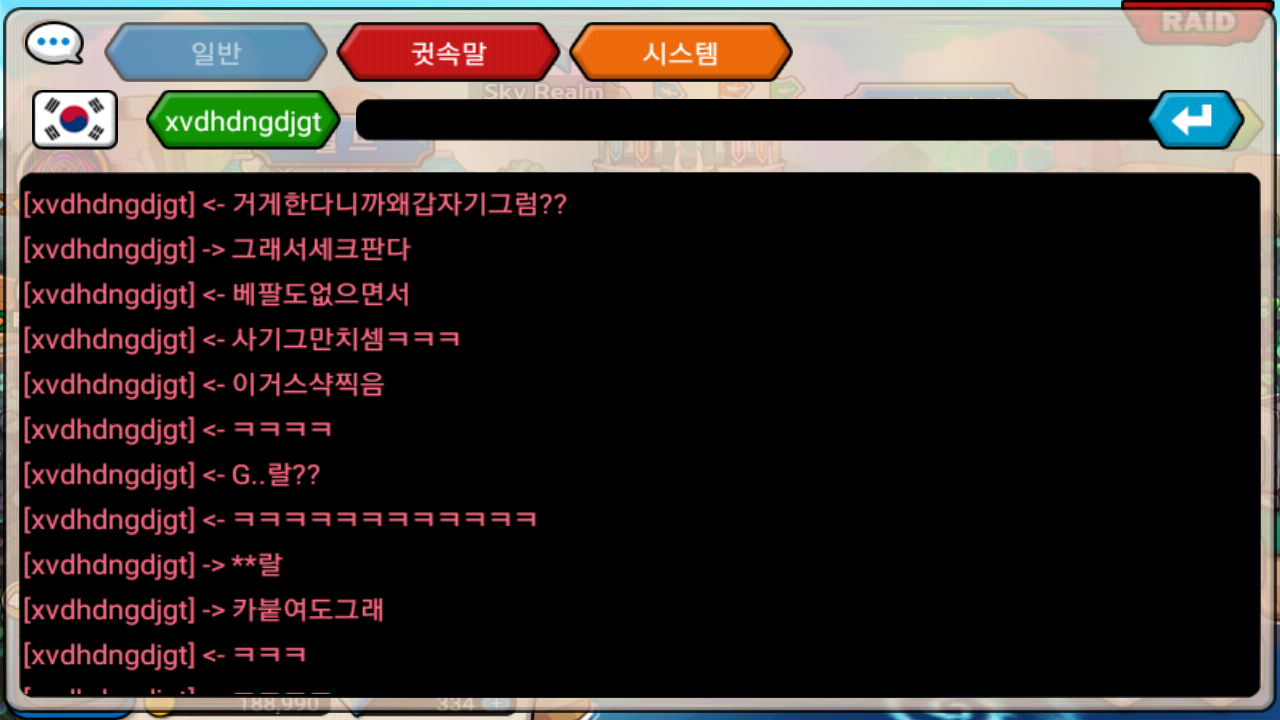This screenshot has height=720, width=1280.
Task: Tap the plus icon next to 334
Action: (498, 704)
